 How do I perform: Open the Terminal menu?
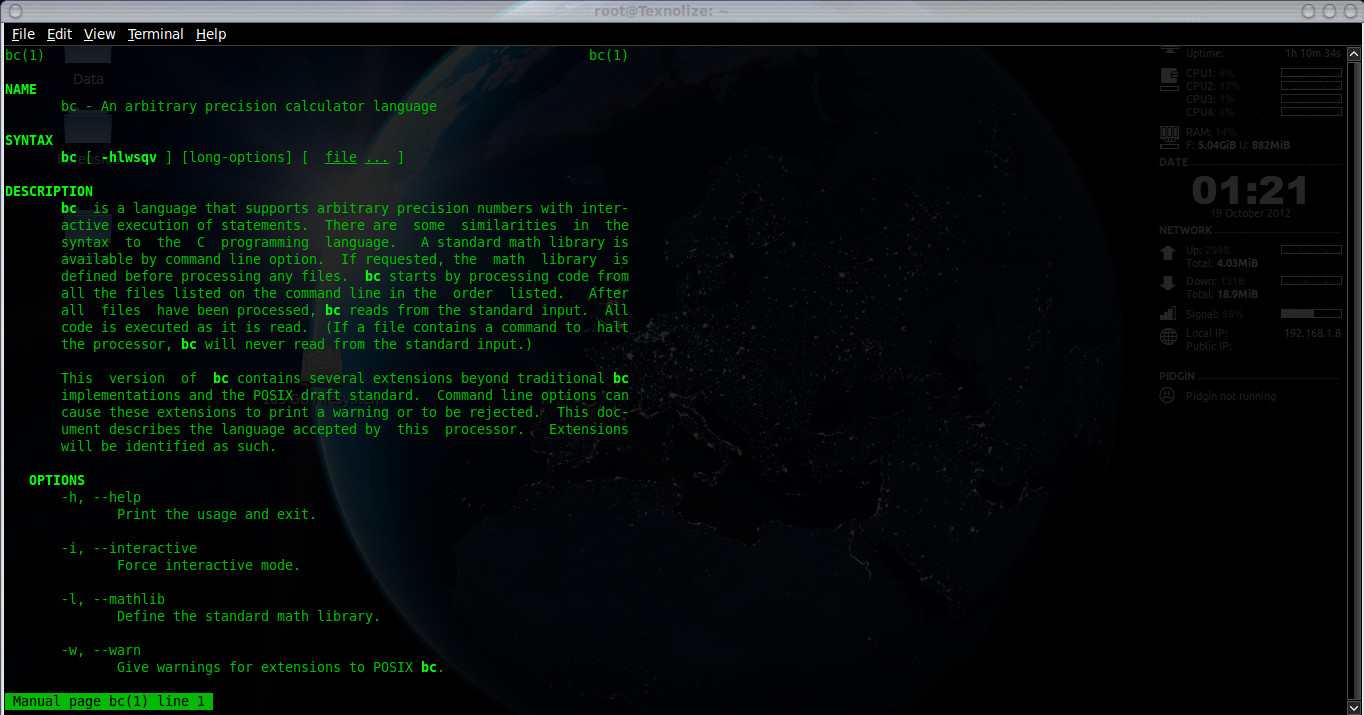(155, 34)
